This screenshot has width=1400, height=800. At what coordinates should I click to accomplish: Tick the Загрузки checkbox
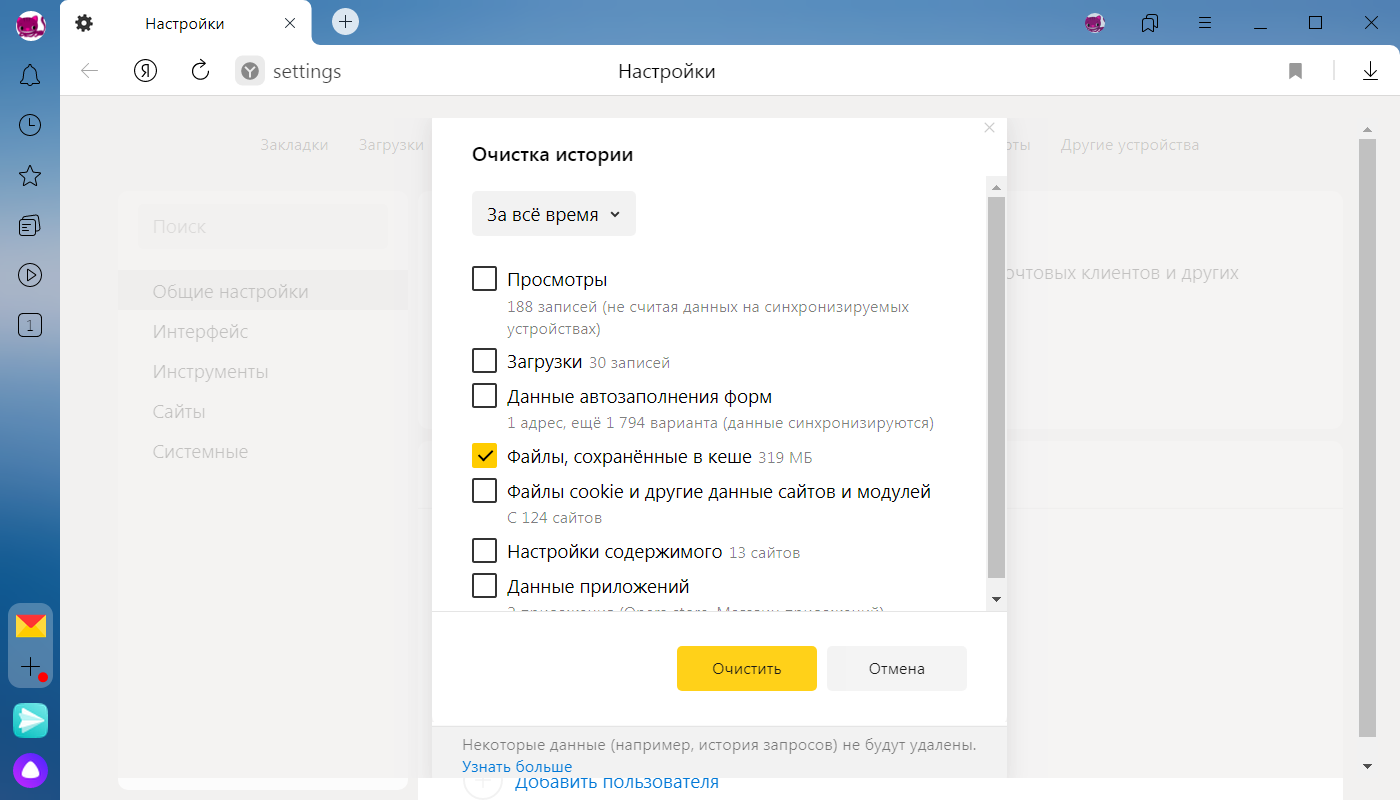tap(484, 360)
